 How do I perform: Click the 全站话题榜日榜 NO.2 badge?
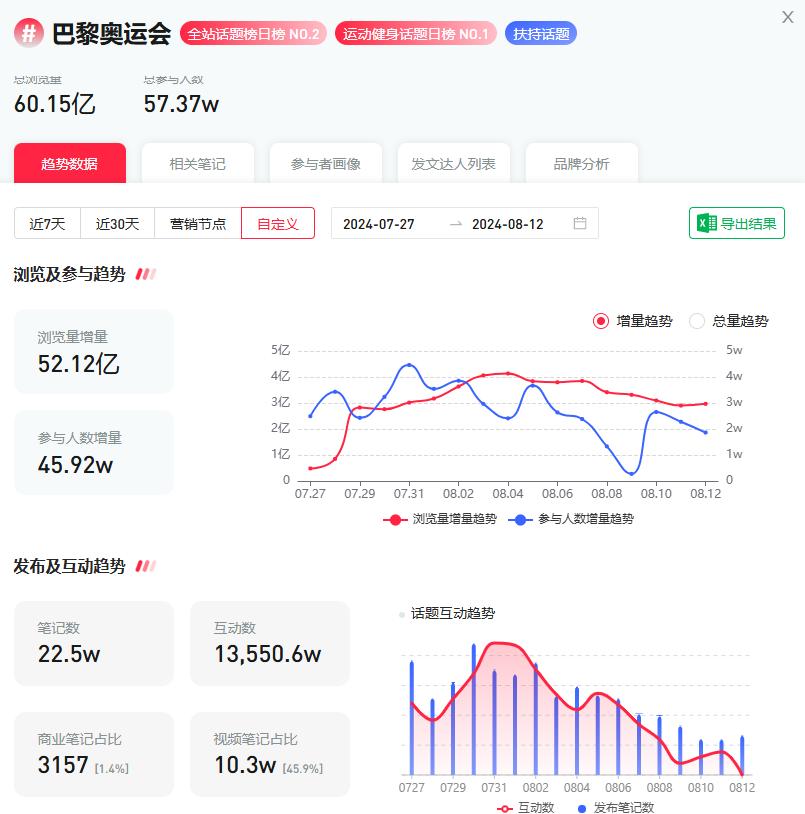point(253,34)
